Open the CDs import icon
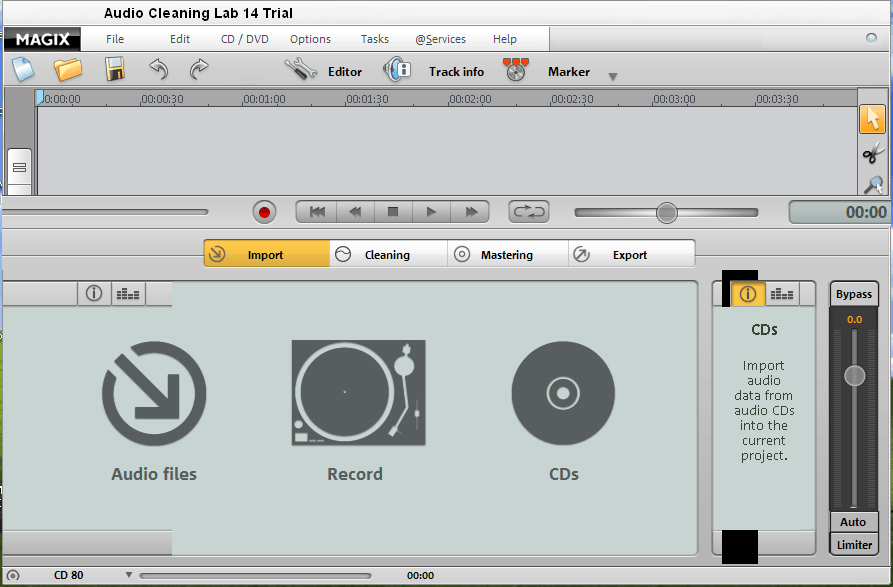Image resolution: width=893 pixels, height=587 pixels. [563, 393]
